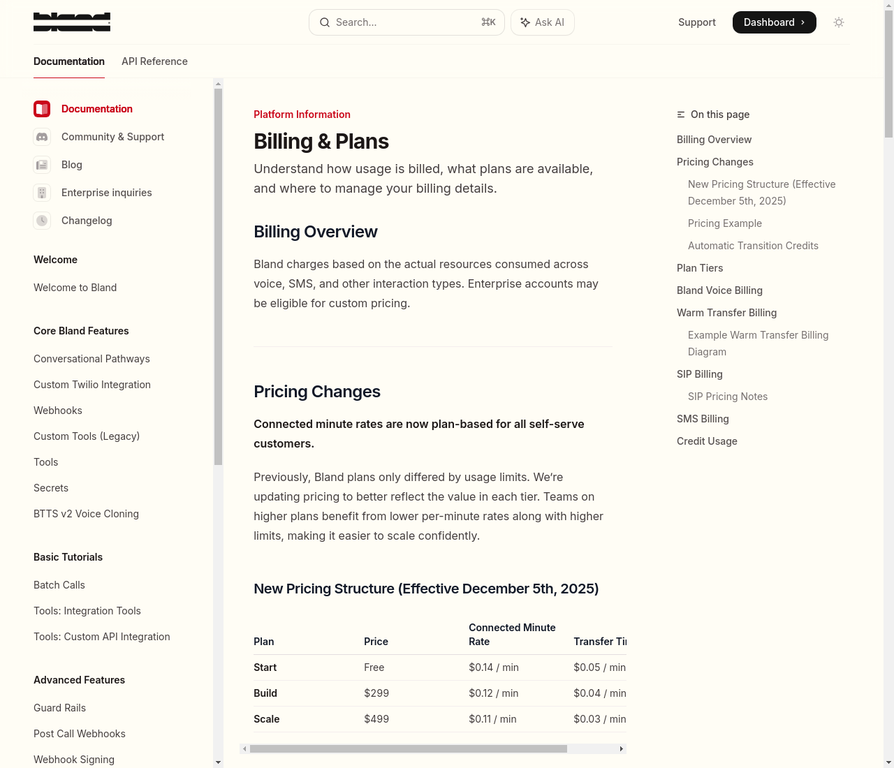This screenshot has width=894, height=768.
Task: Click the Community & Support Discord icon
Action: 42,137
